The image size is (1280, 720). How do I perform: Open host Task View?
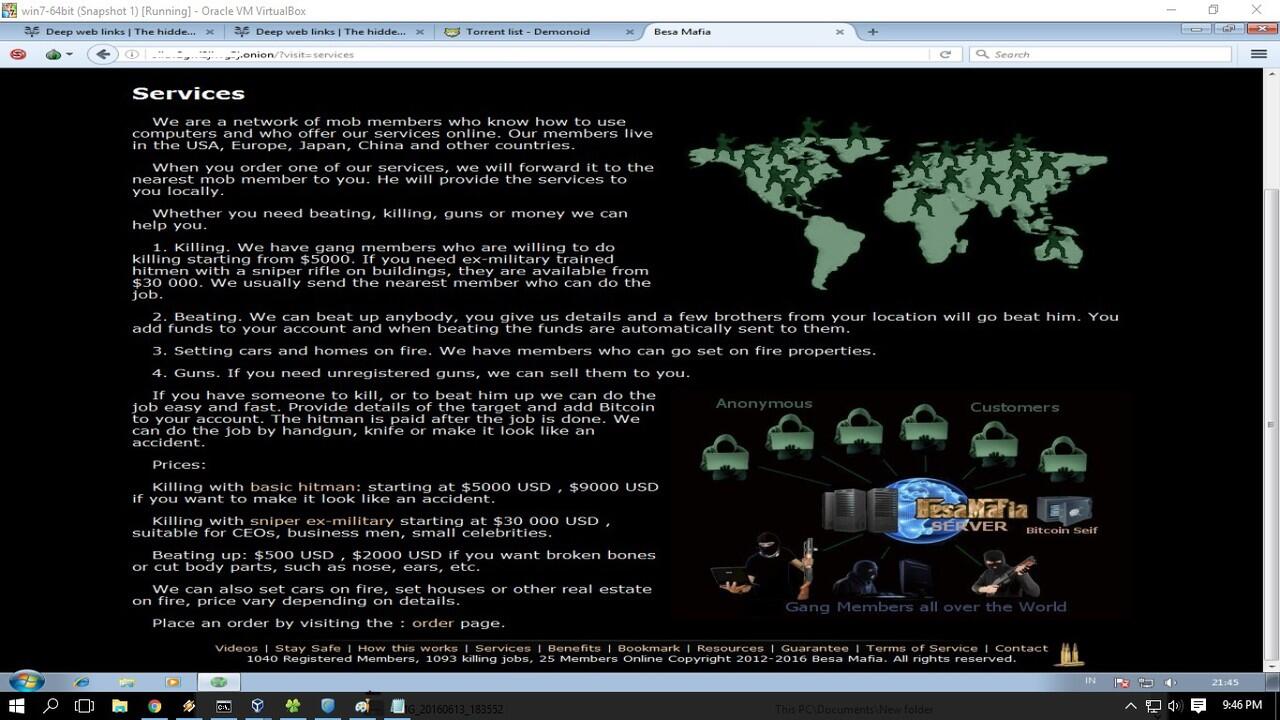[x=85, y=706]
